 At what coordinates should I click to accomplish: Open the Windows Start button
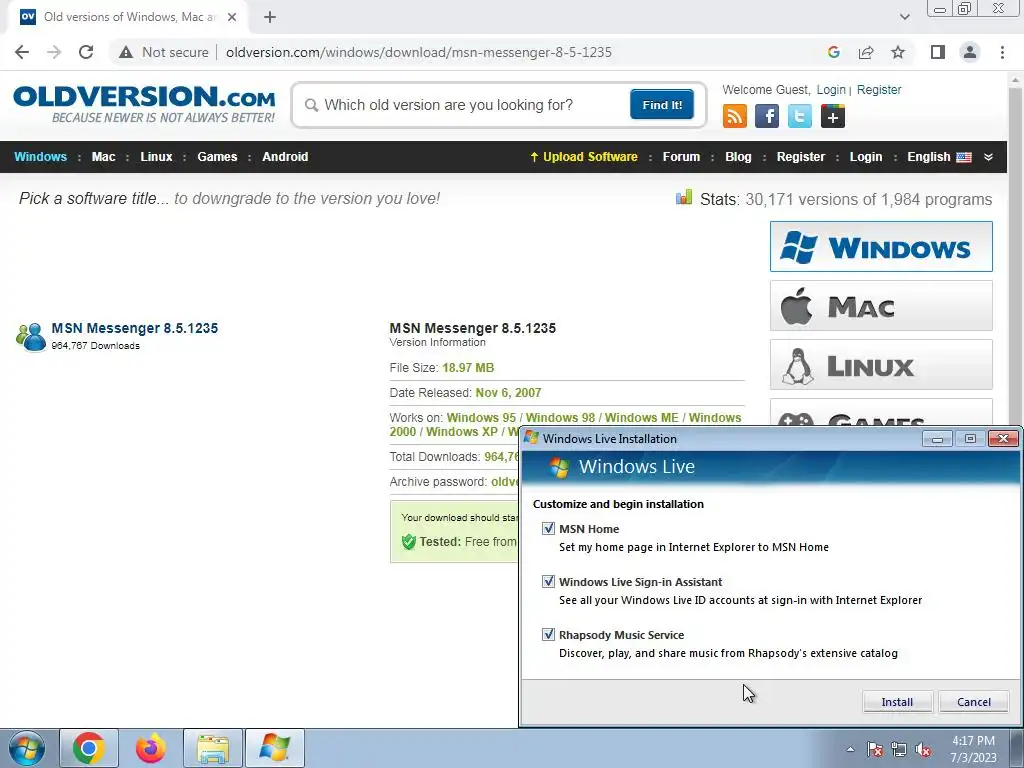tap(27, 748)
